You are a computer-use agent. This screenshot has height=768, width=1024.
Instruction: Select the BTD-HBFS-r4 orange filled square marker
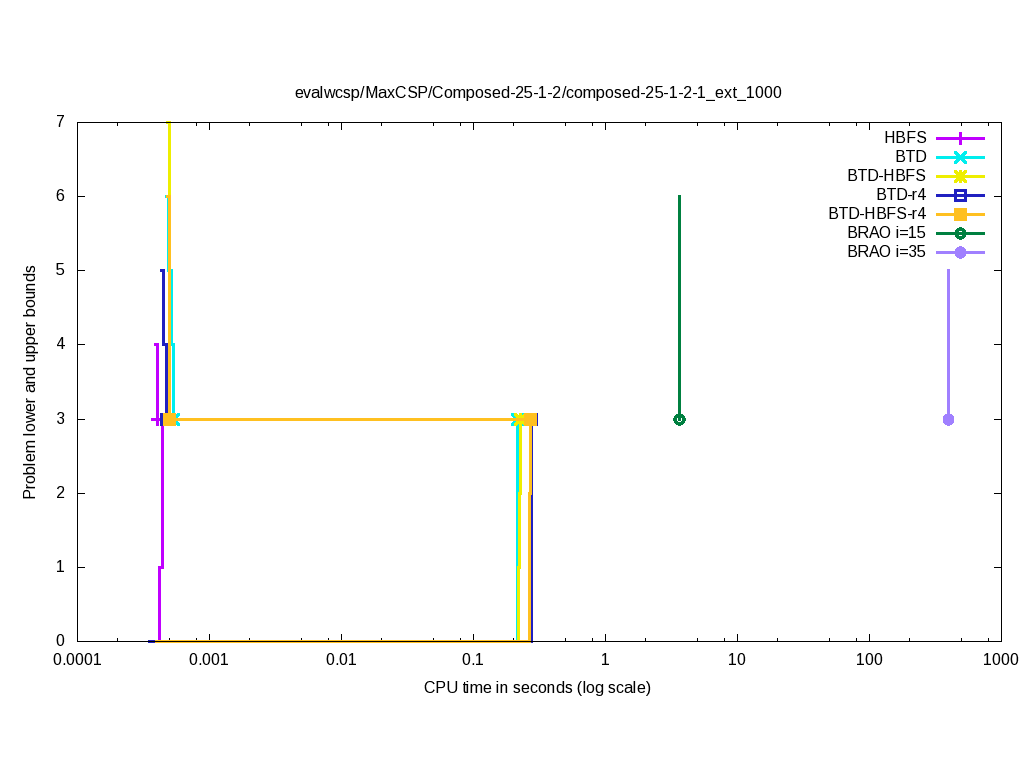[960, 214]
